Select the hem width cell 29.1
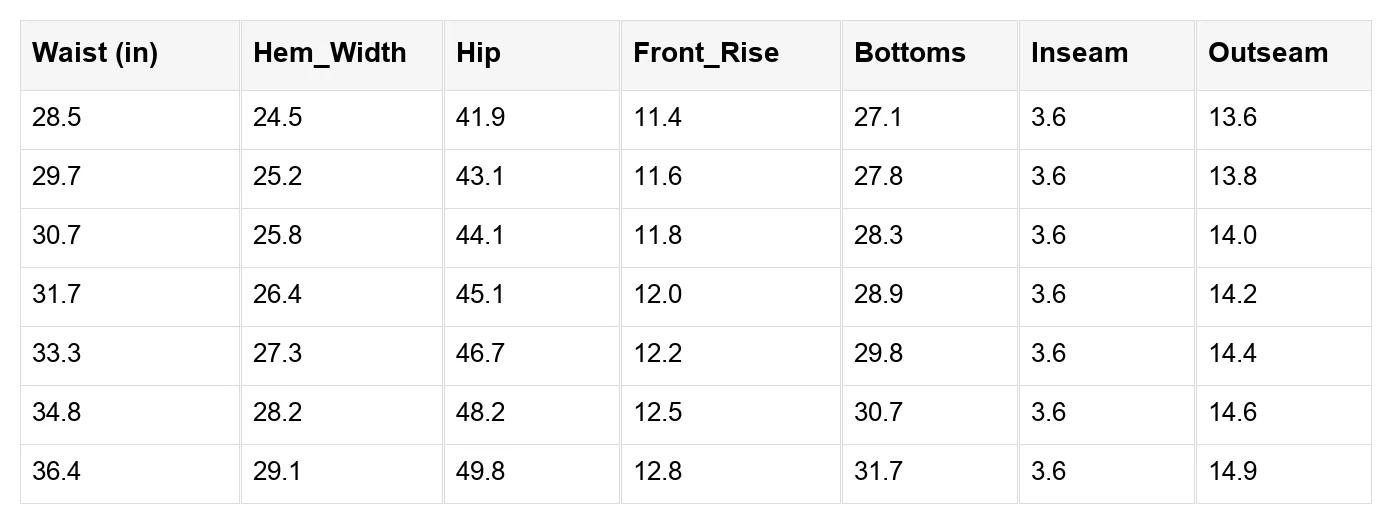1391x523 pixels. 342,474
